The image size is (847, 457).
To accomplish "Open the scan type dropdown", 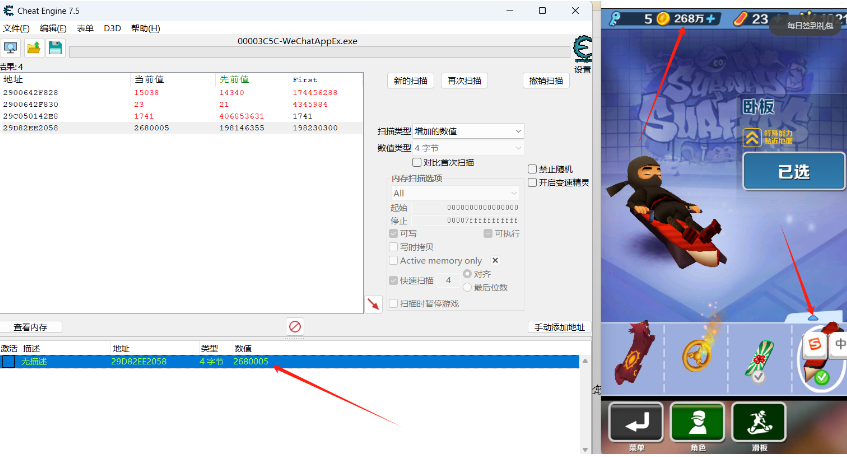I will click(468, 131).
